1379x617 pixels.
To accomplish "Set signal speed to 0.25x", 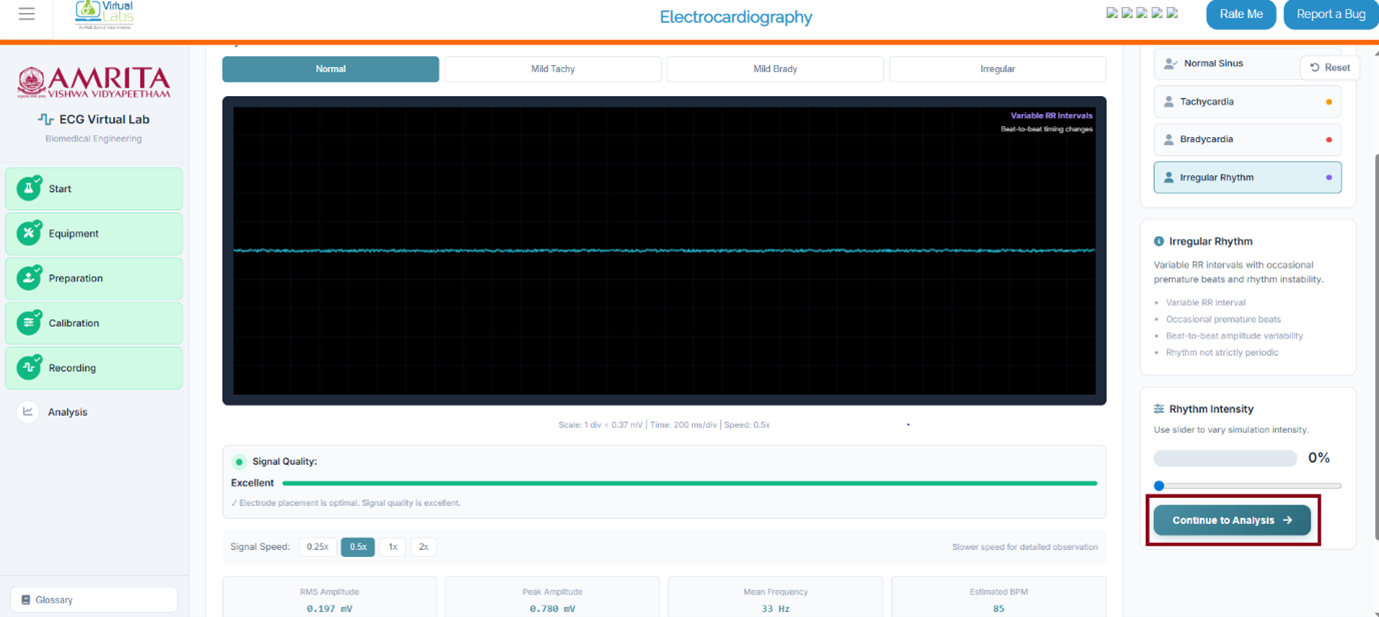I will coord(317,547).
